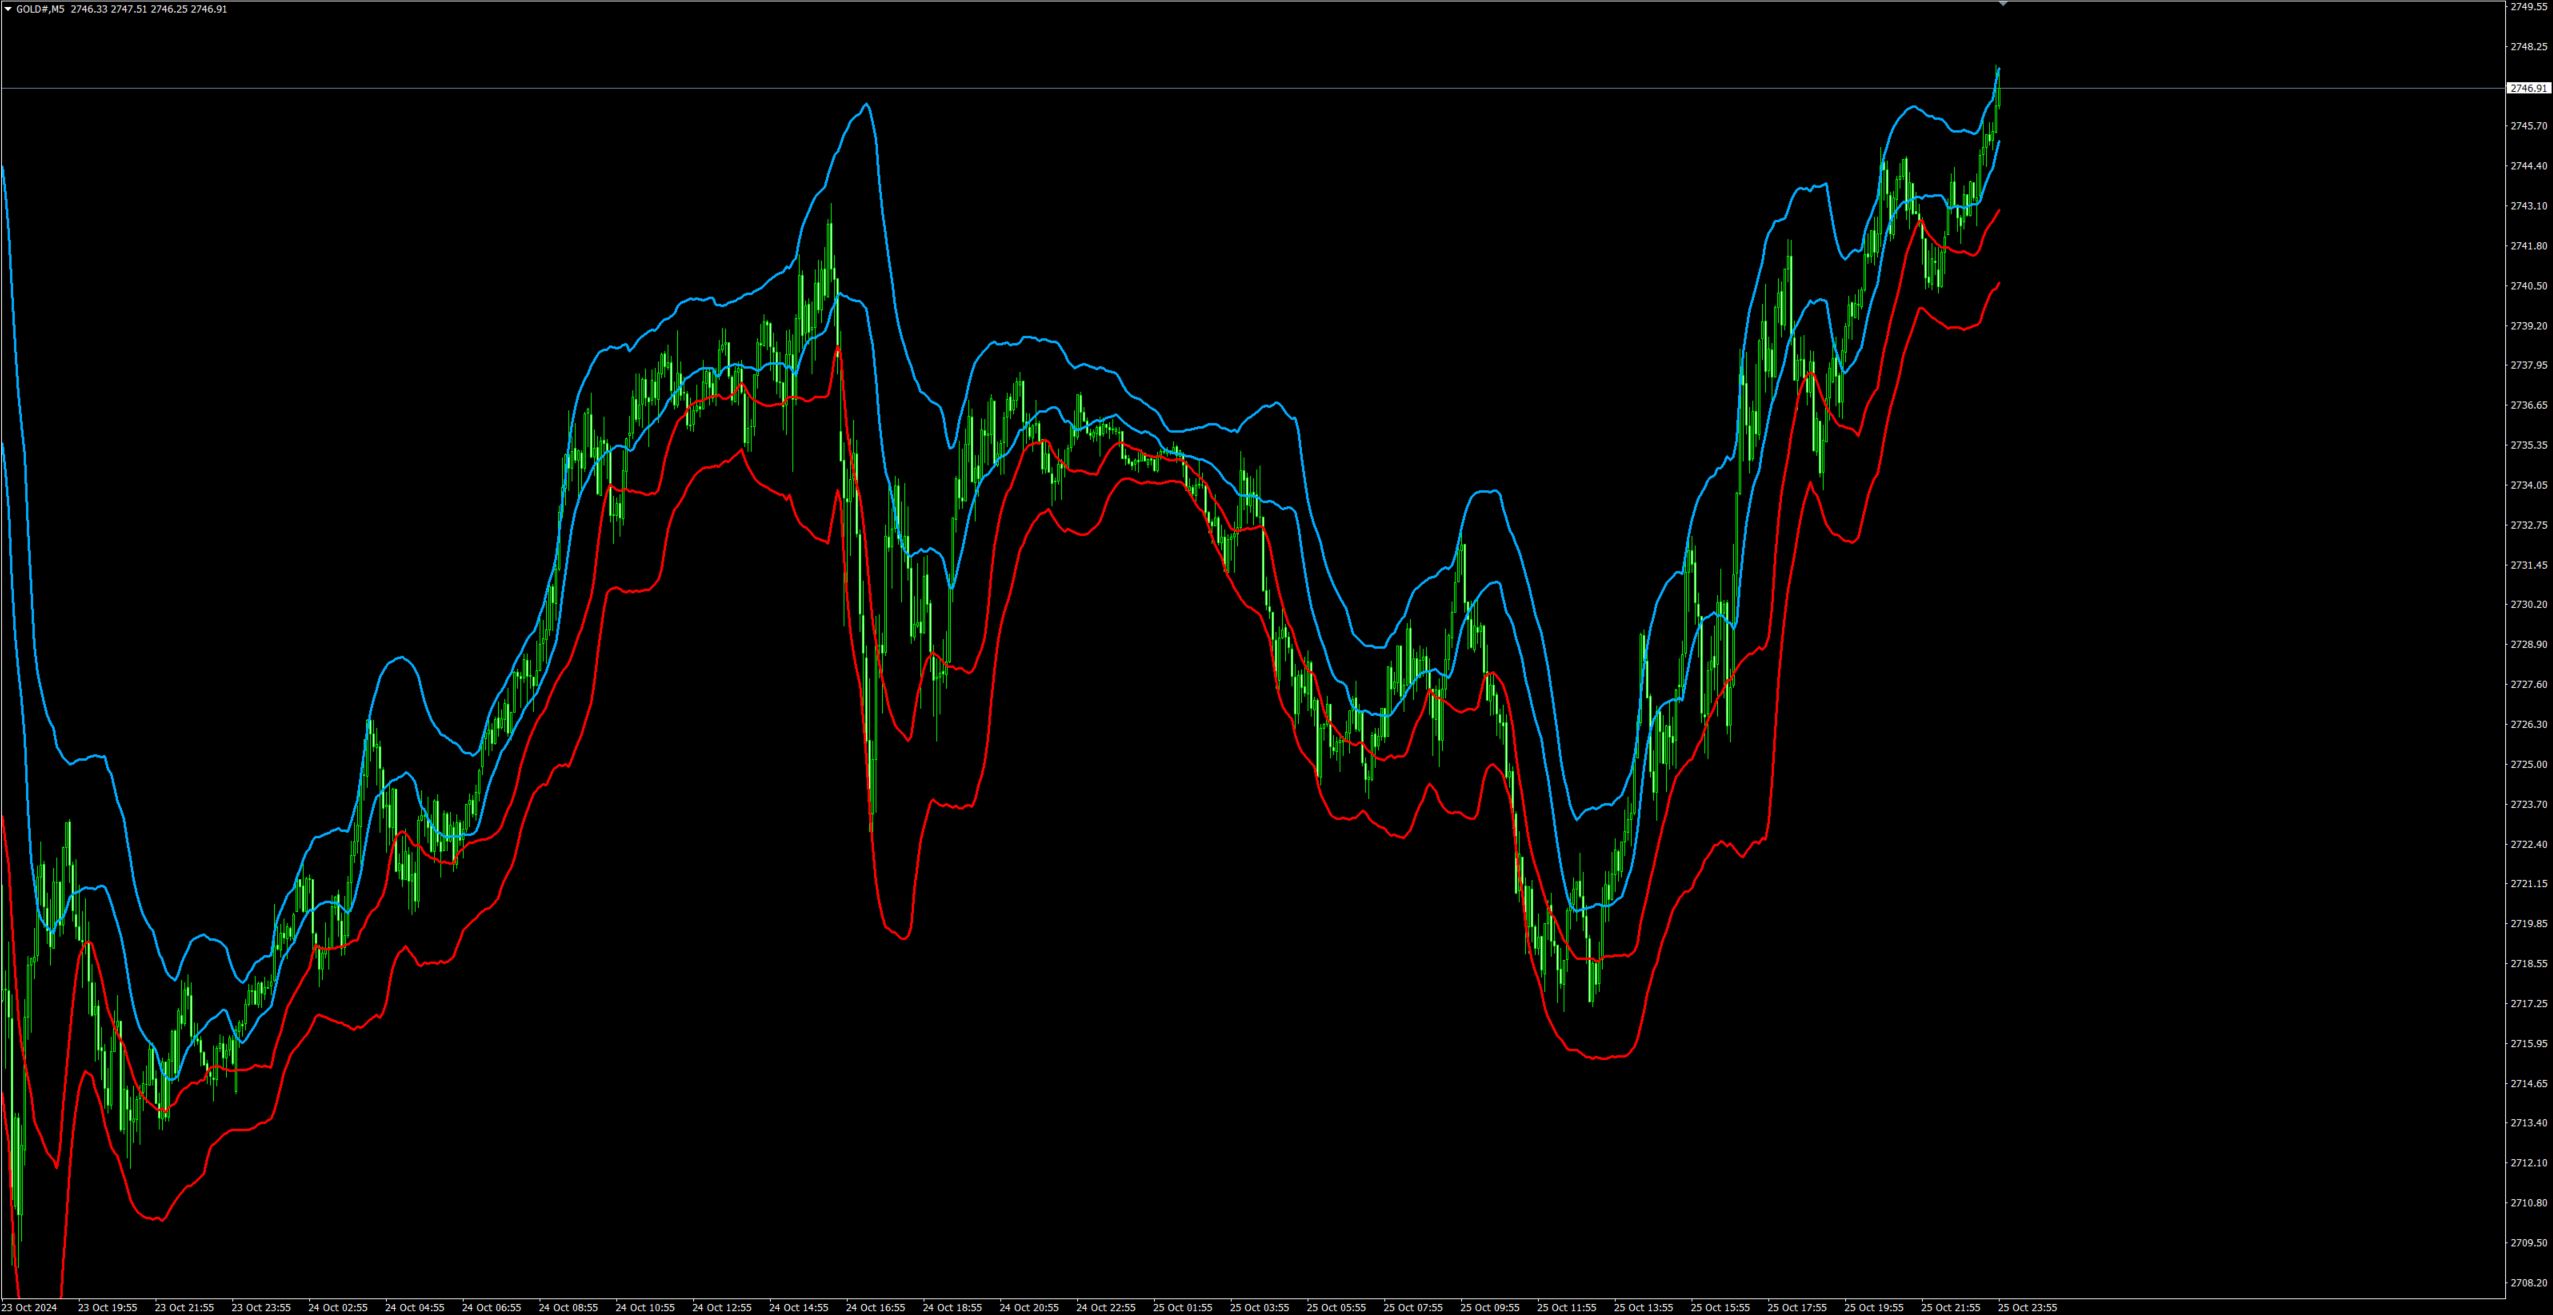
Task: Click the 24 Oct 16:55 time label
Action: point(875,1307)
